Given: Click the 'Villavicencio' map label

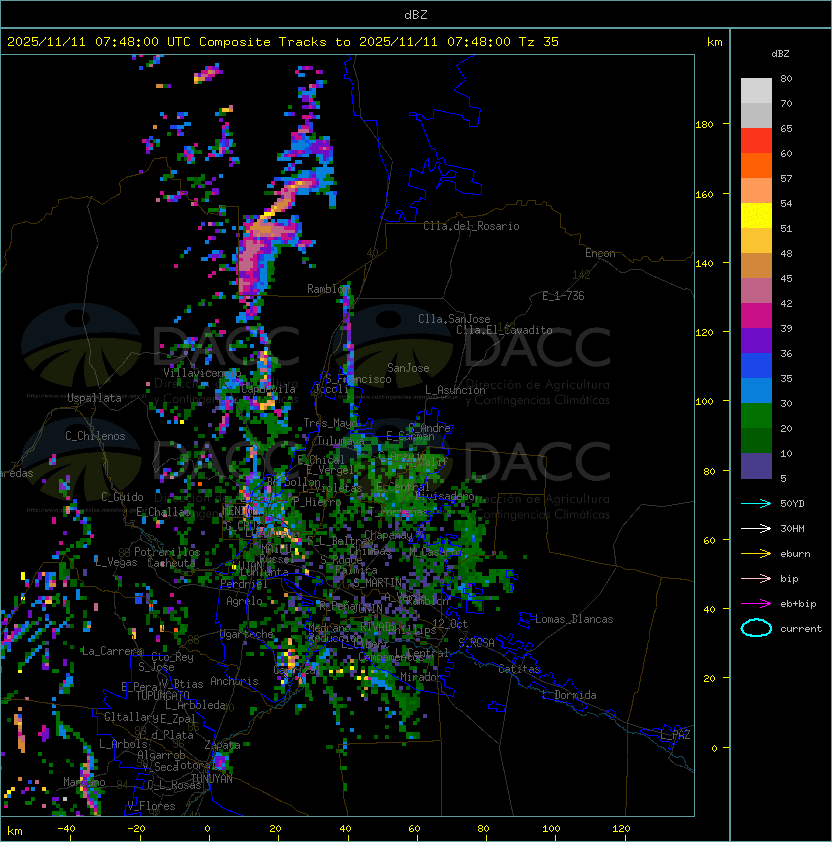Looking at the screenshot, I should (202, 372).
